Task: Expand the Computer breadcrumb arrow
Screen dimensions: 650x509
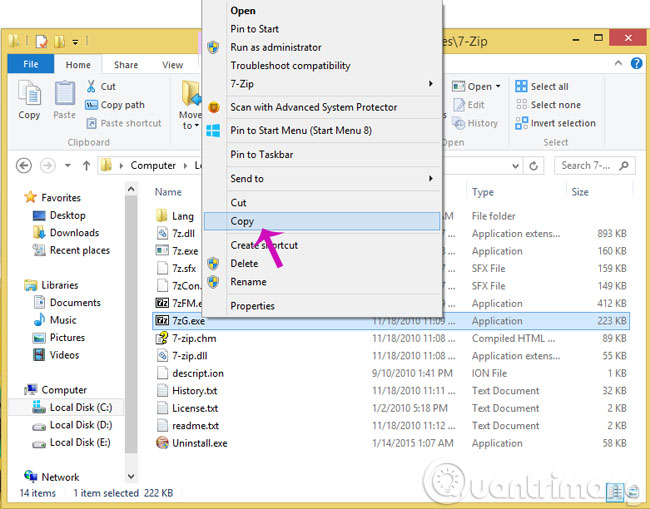Action: point(185,166)
